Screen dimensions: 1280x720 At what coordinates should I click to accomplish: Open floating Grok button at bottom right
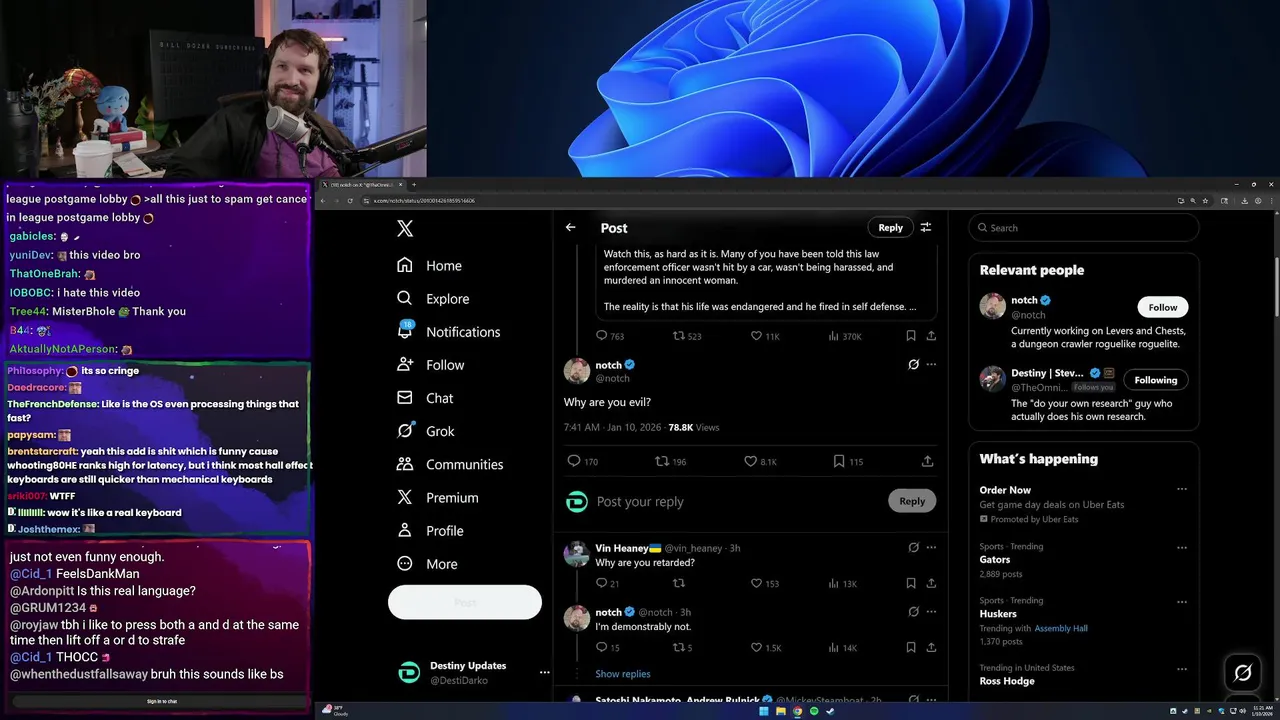[1243, 673]
